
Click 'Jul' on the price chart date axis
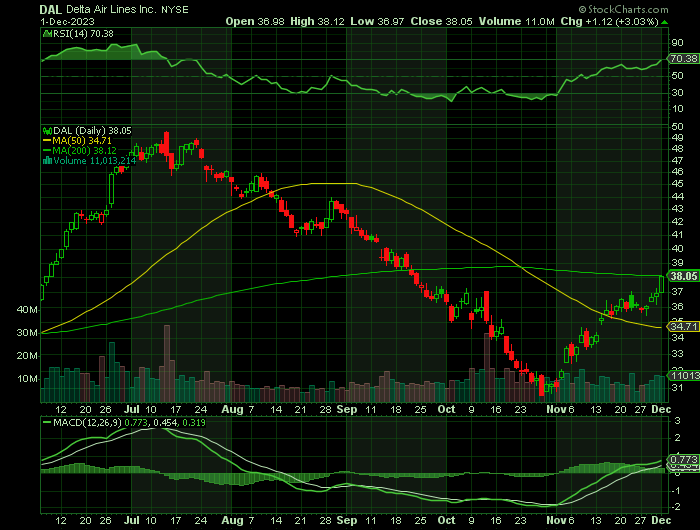coord(131,409)
